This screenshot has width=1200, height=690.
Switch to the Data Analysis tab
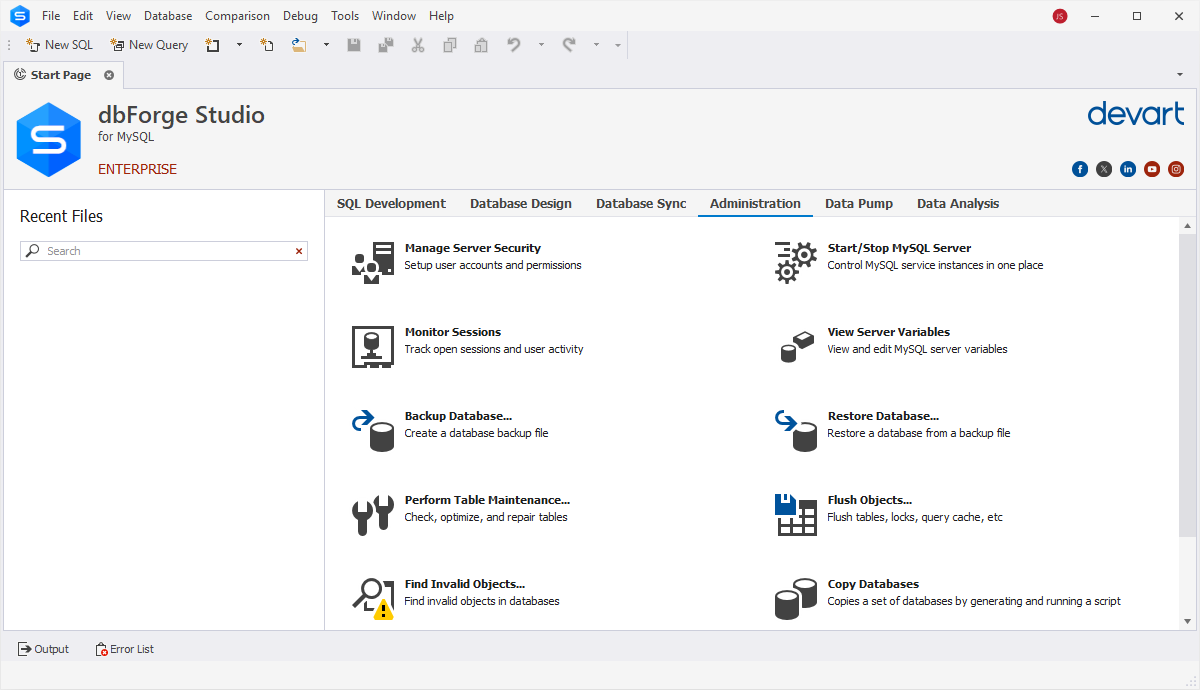[x=958, y=203]
